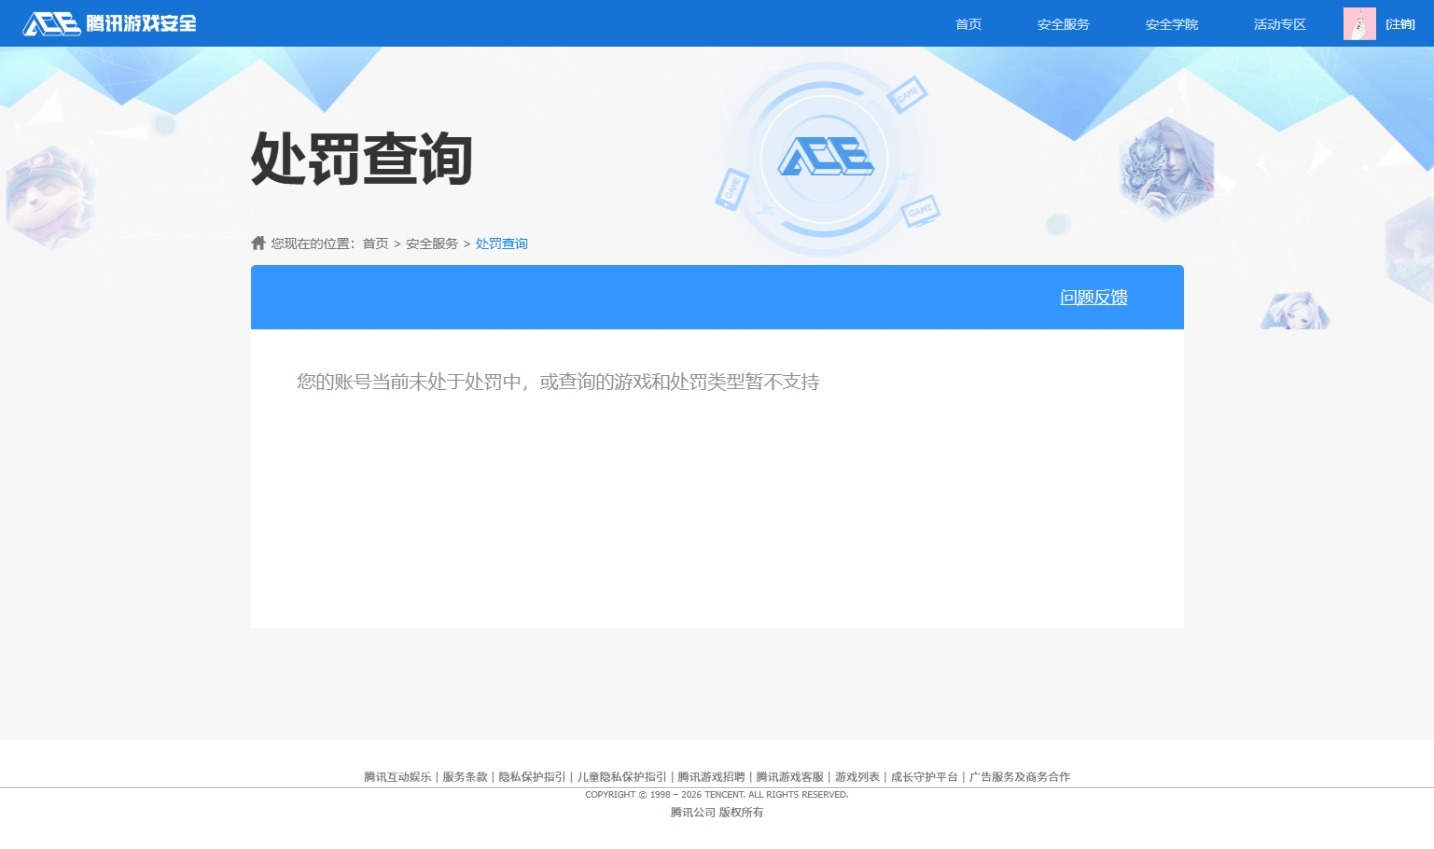Go to the 安全学院 menu item

1171,24
